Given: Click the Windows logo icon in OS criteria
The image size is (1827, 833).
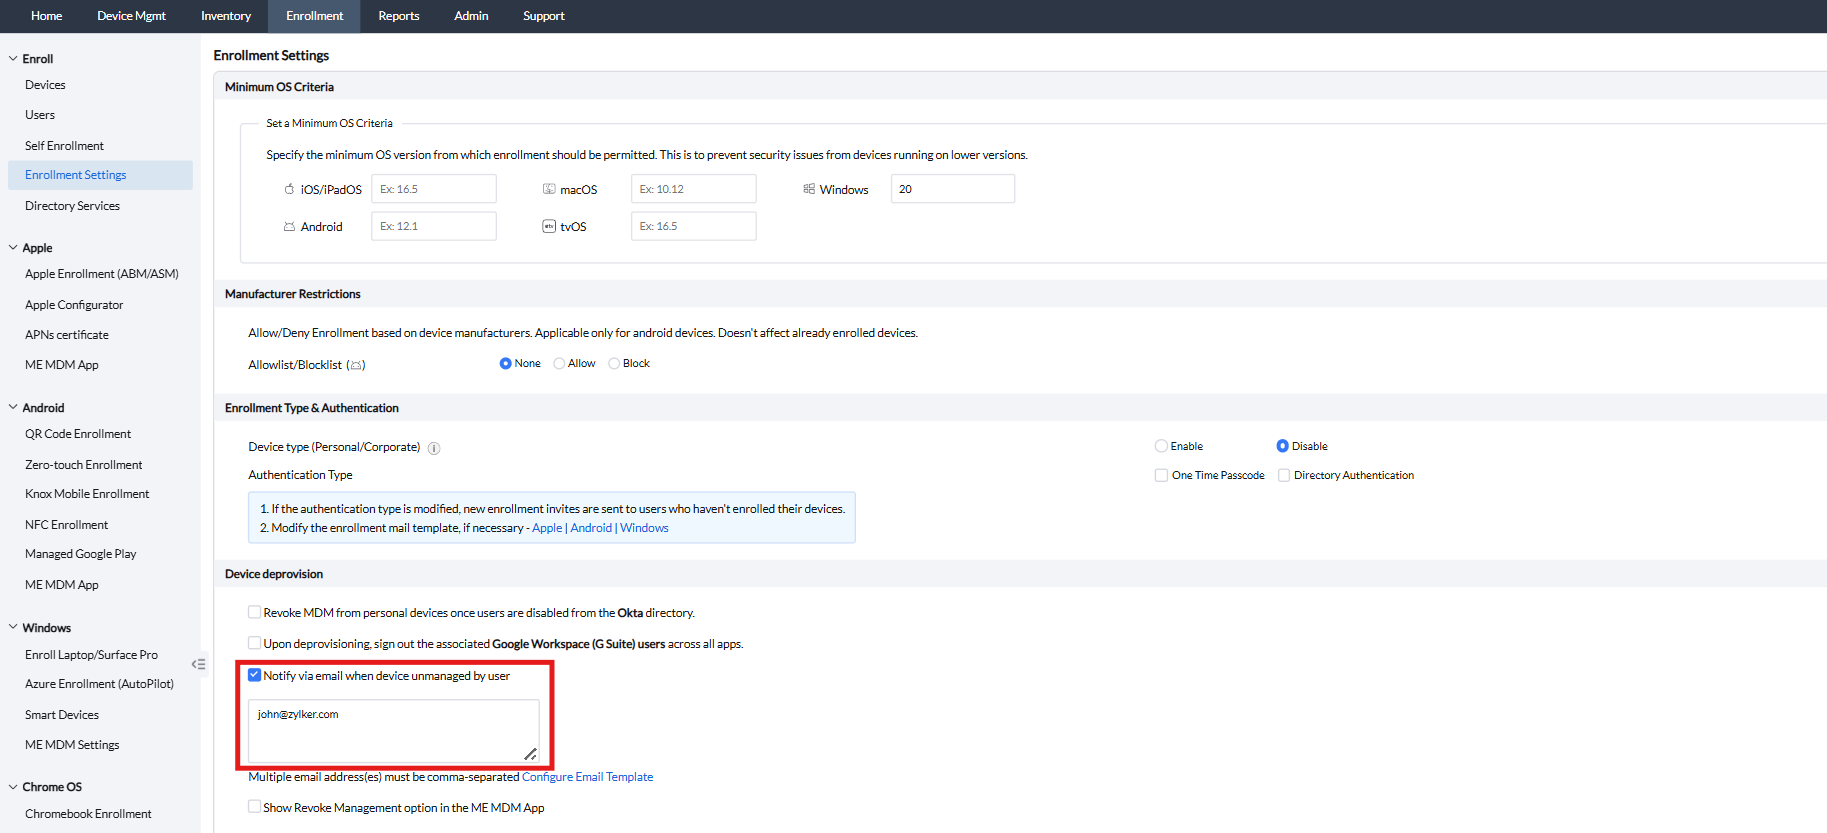Looking at the screenshot, I should pos(809,189).
